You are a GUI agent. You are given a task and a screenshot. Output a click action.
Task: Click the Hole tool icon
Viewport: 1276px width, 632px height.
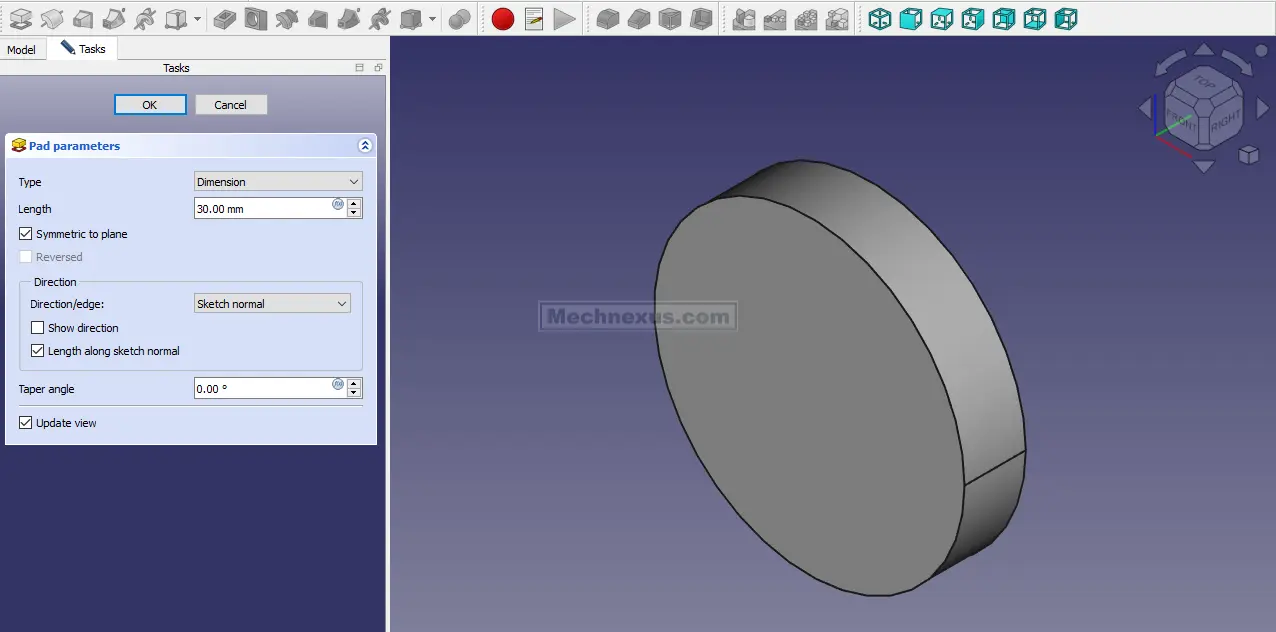(x=256, y=18)
